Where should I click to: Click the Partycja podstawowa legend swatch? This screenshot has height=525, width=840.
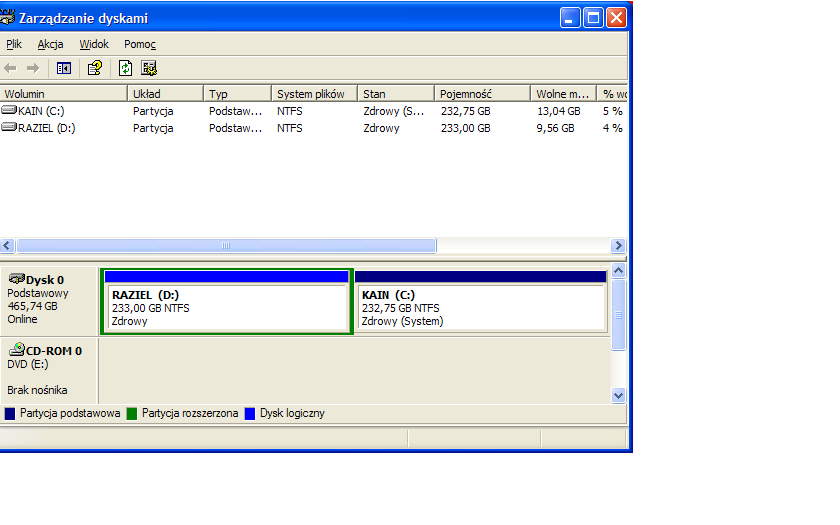coord(10,414)
